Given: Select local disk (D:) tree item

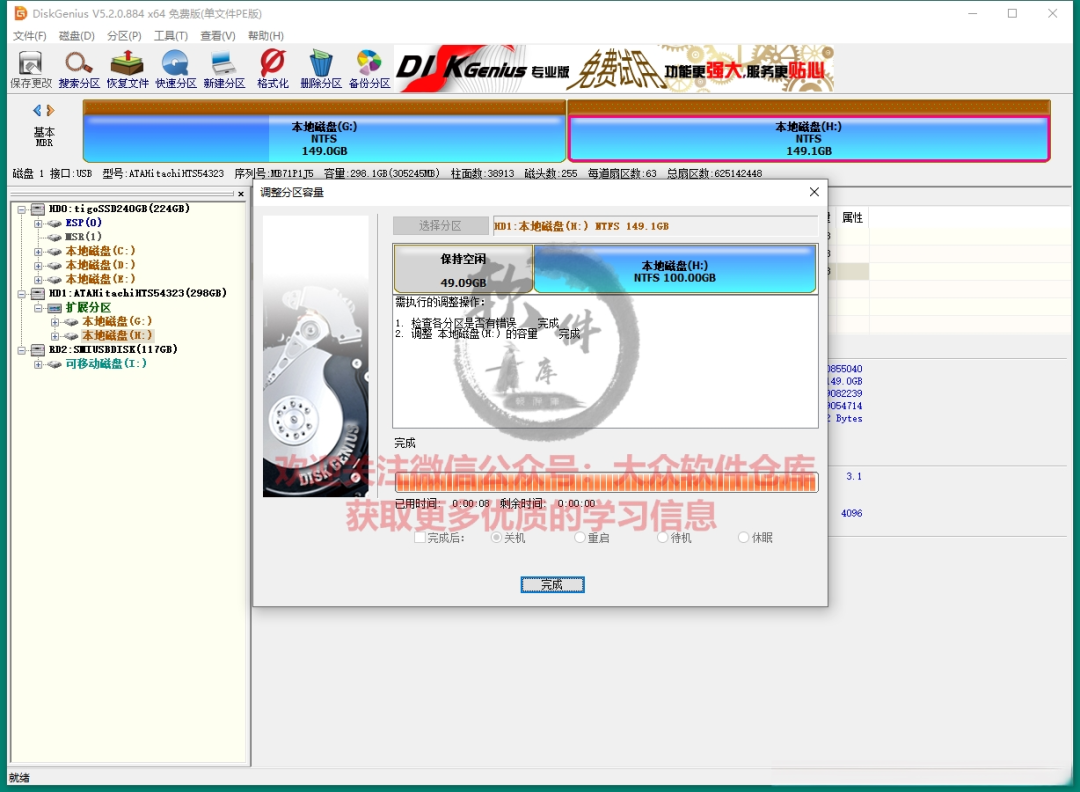Looking at the screenshot, I should coord(100,265).
